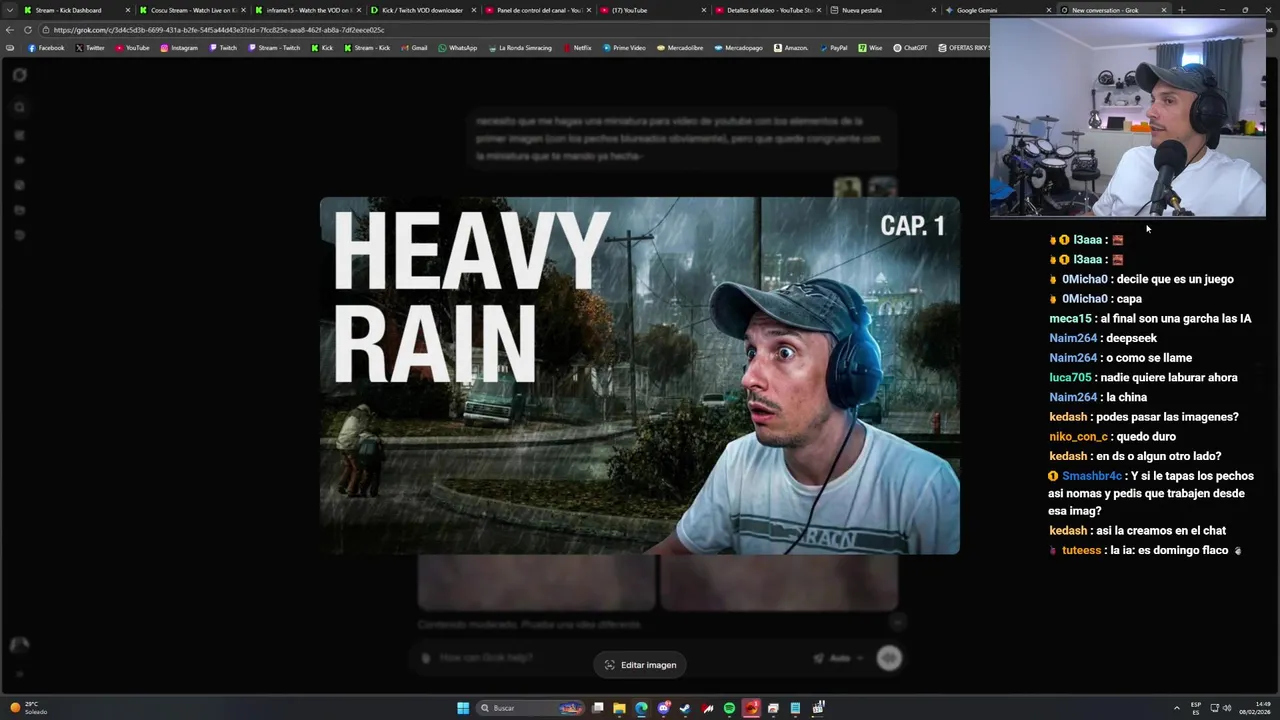Open the Mercadolibre bookmark
Screen dimensions: 1280x720
[x=681, y=48]
